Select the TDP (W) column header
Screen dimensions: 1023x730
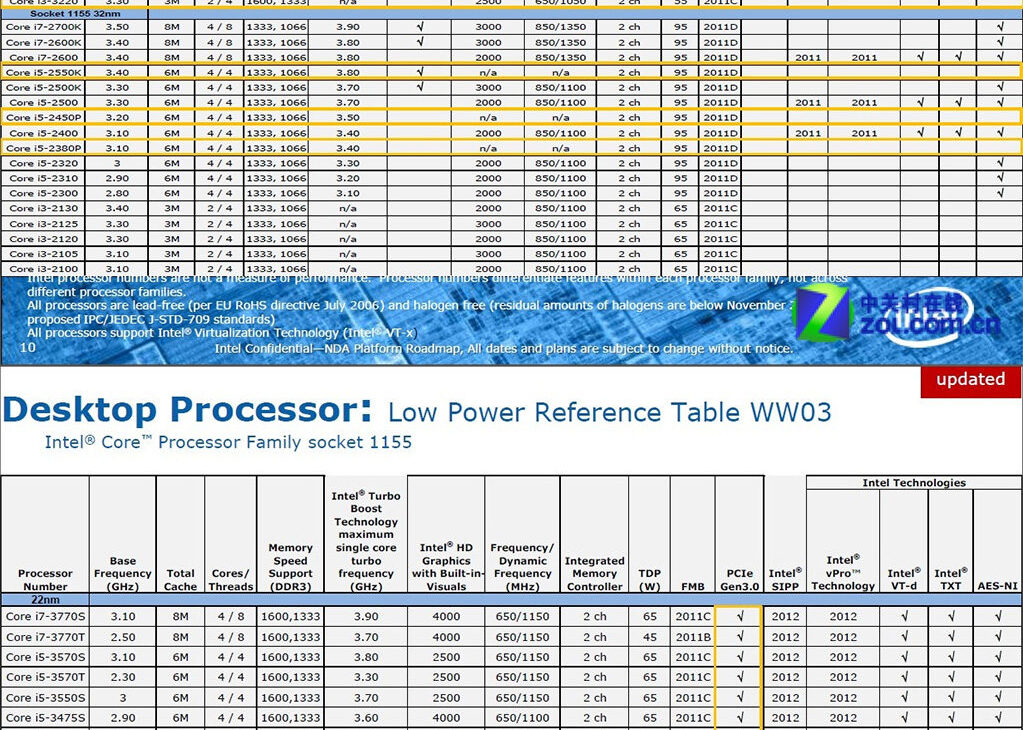tap(648, 580)
